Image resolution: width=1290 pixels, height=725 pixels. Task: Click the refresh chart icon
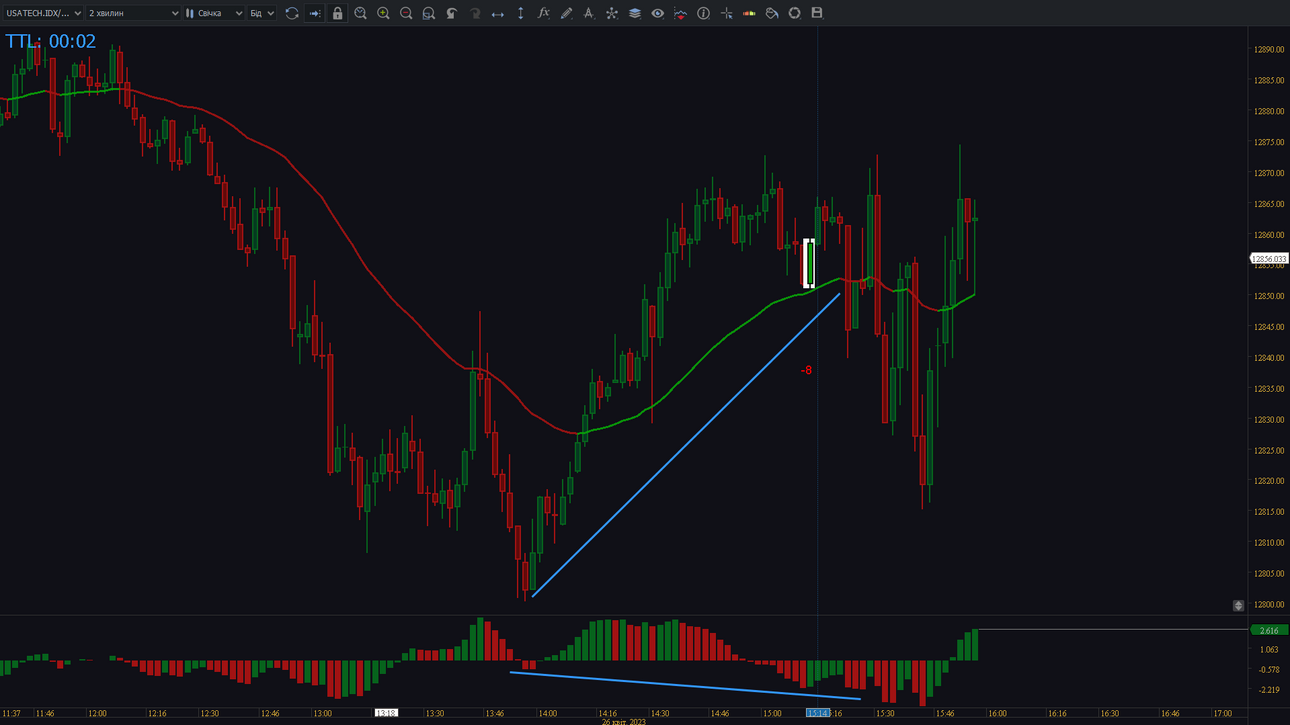pyautogui.click(x=292, y=13)
